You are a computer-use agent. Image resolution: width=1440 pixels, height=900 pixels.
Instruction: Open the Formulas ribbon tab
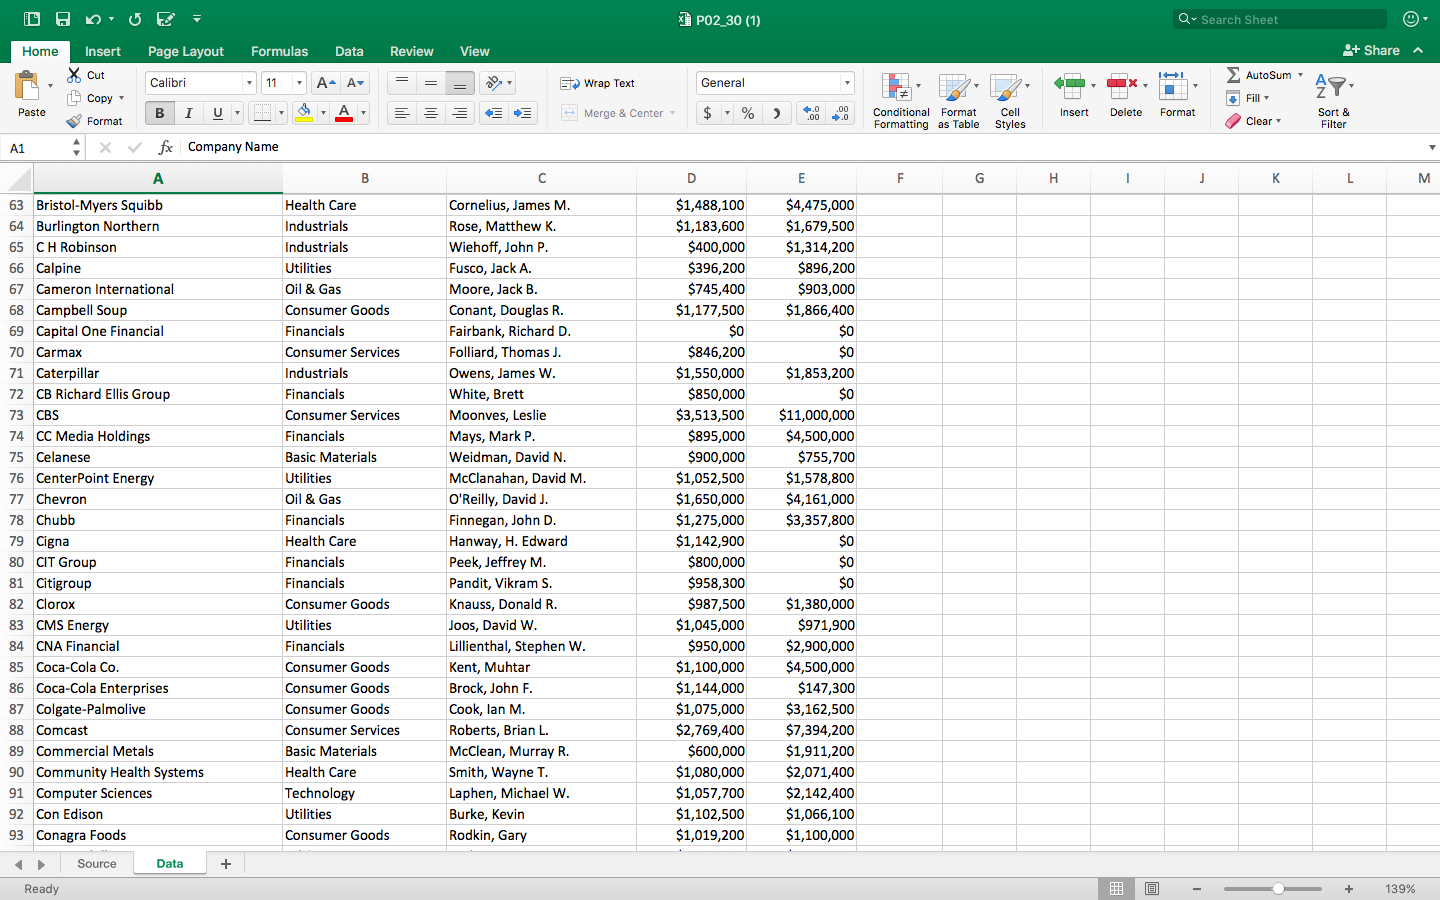click(279, 51)
